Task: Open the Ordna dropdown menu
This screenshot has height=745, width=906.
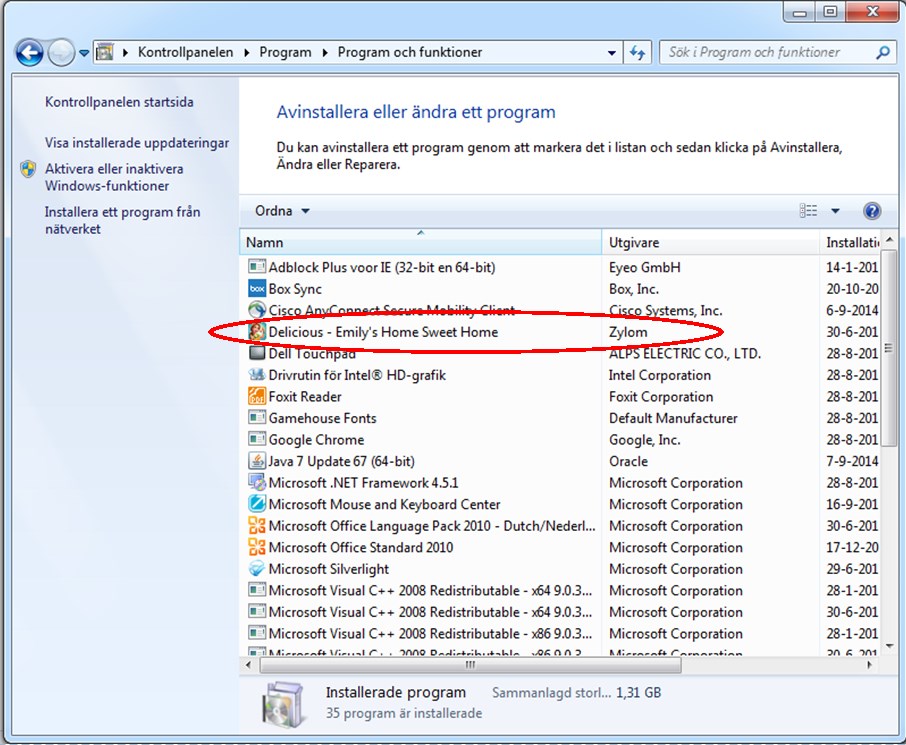Action: [x=282, y=211]
